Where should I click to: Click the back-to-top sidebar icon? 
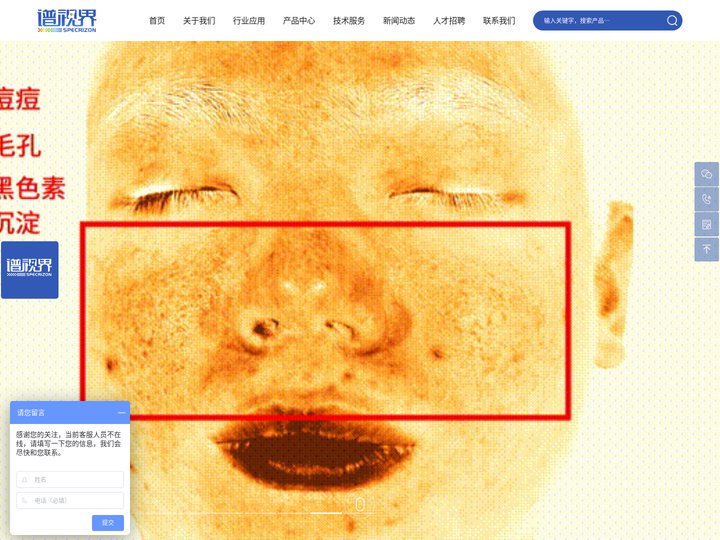point(706,249)
